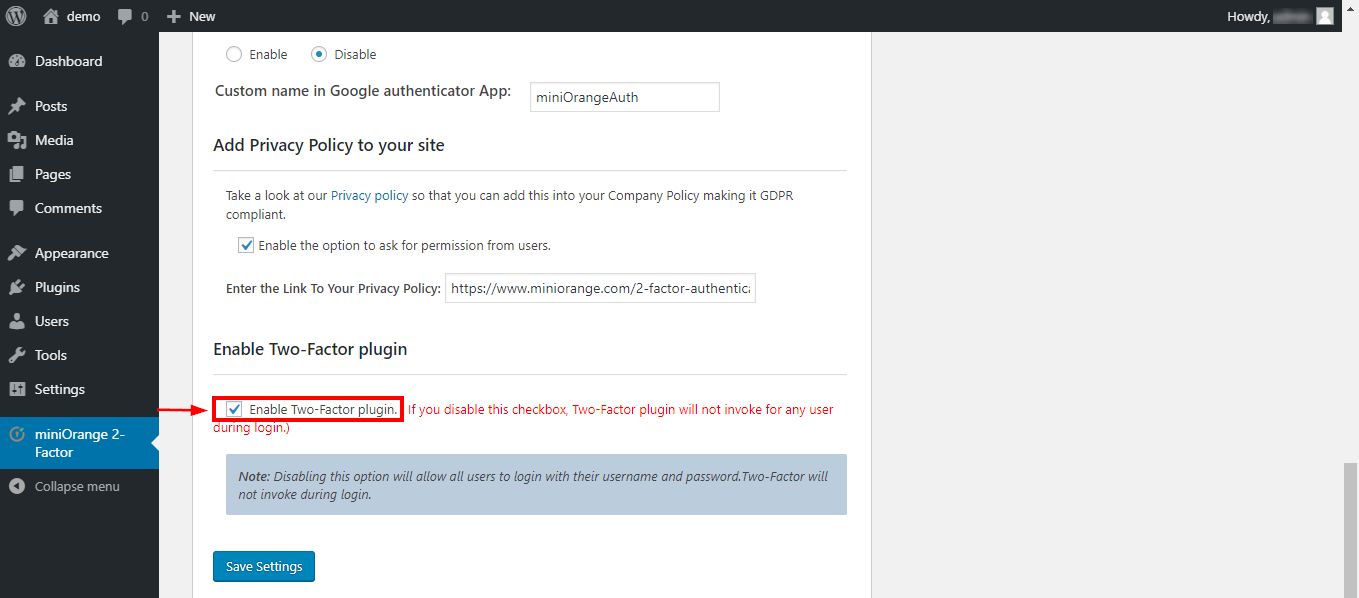Screen dimensions: 1359x598
Task: Click 'Add Privacy Policy to your site' heading
Action: pos(329,145)
